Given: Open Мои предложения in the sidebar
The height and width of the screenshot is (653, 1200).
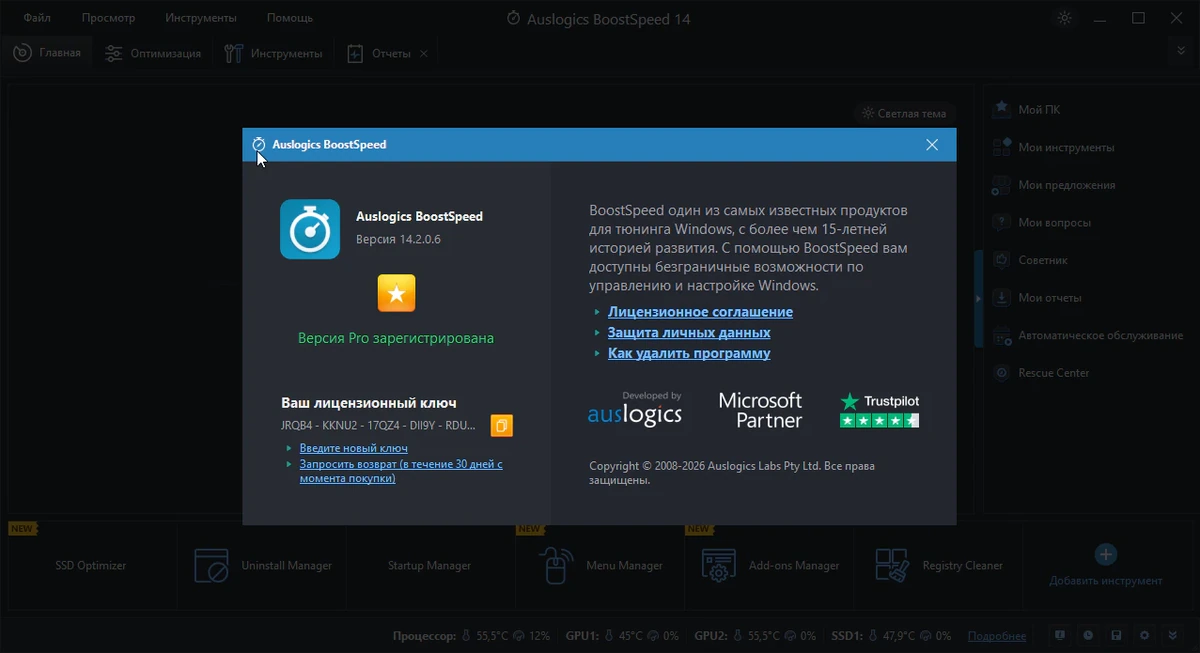Looking at the screenshot, I should point(1054,185).
